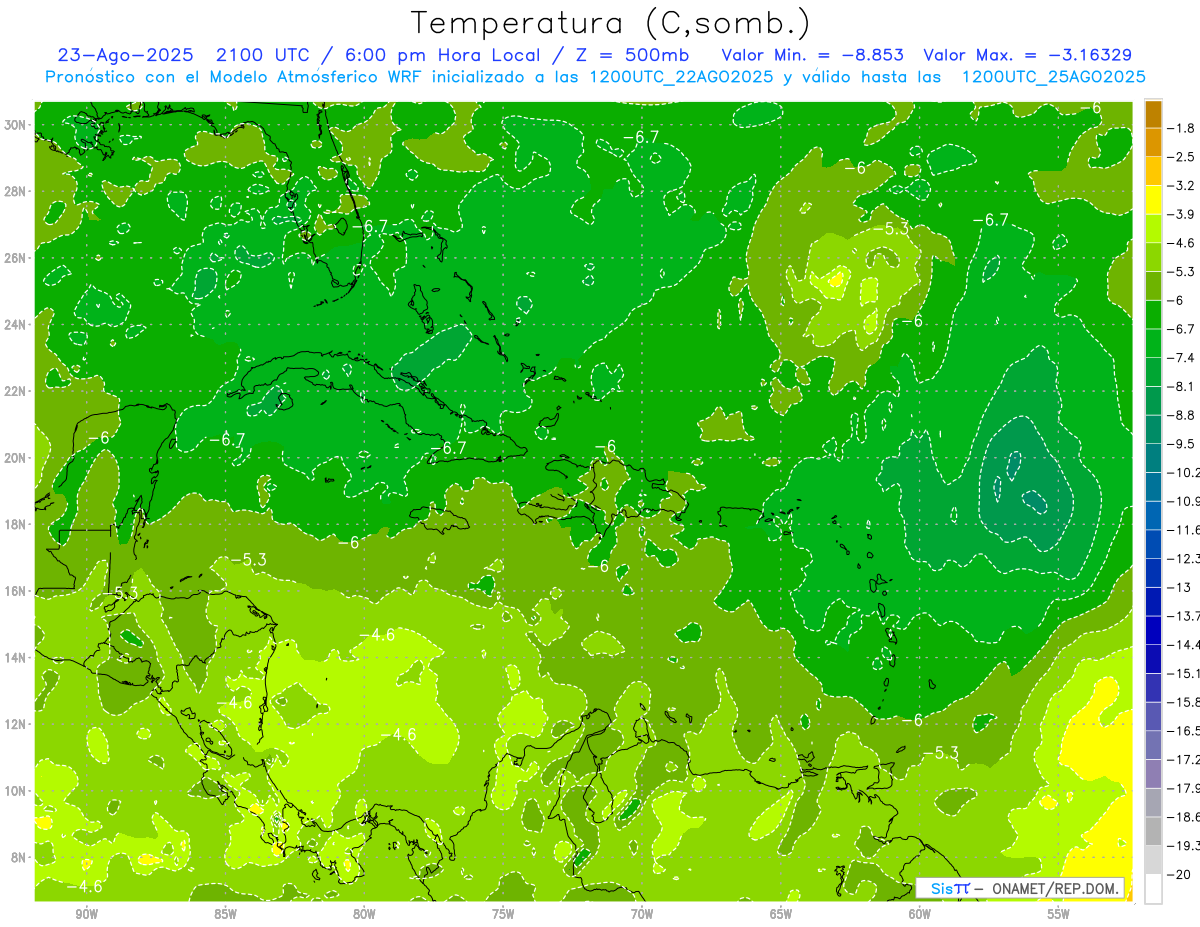The width and height of the screenshot is (1200, 927).
Task: Click the 'Valor Min. = -8.853' text
Action: coord(812,55)
